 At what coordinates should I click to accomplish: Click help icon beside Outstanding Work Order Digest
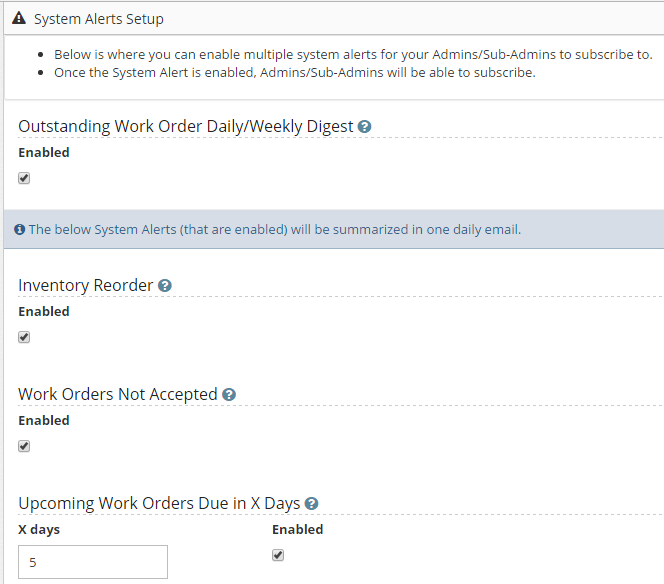(x=364, y=127)
